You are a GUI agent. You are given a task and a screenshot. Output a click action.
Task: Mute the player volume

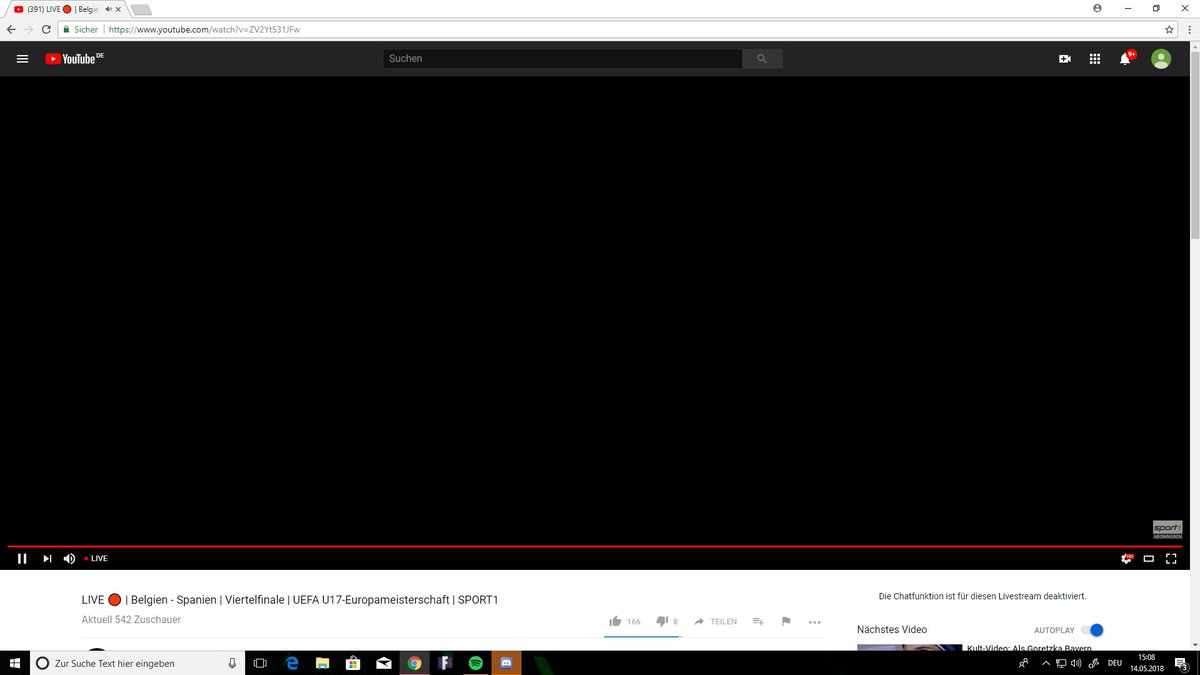coord(69,558)
